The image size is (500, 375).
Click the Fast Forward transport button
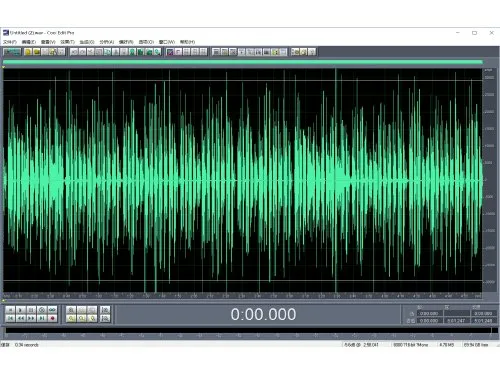(x=31, y=318)
